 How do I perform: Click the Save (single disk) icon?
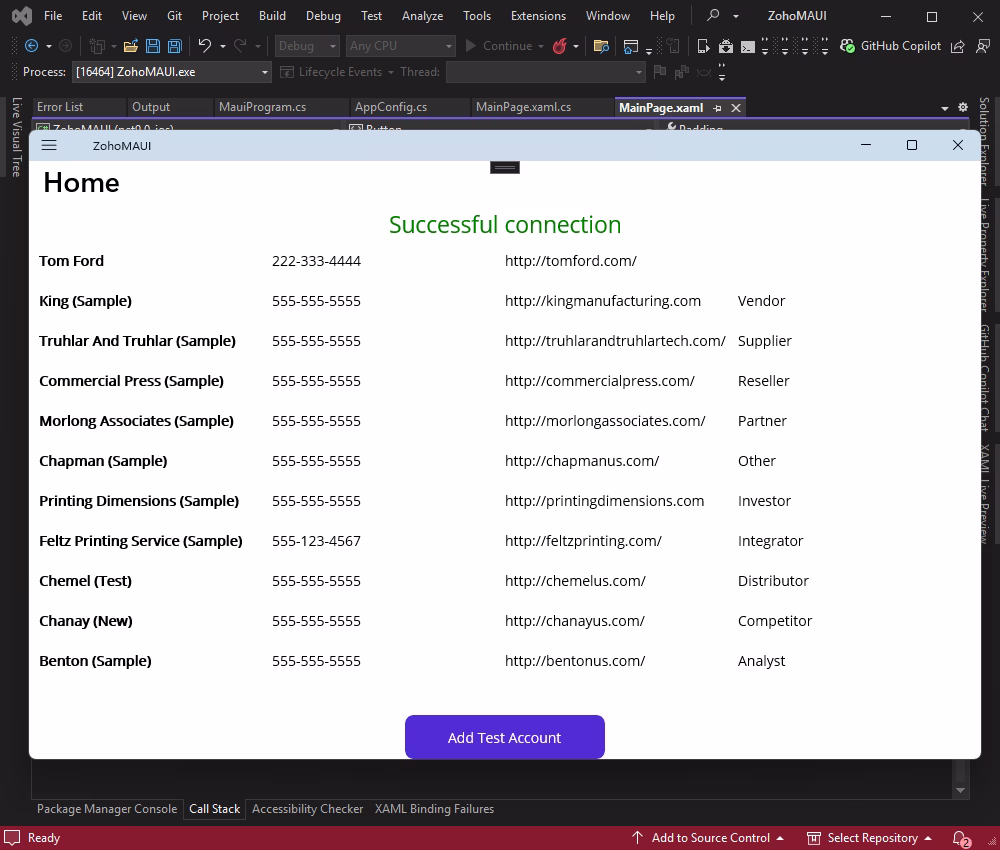click(x=153, y=46)
